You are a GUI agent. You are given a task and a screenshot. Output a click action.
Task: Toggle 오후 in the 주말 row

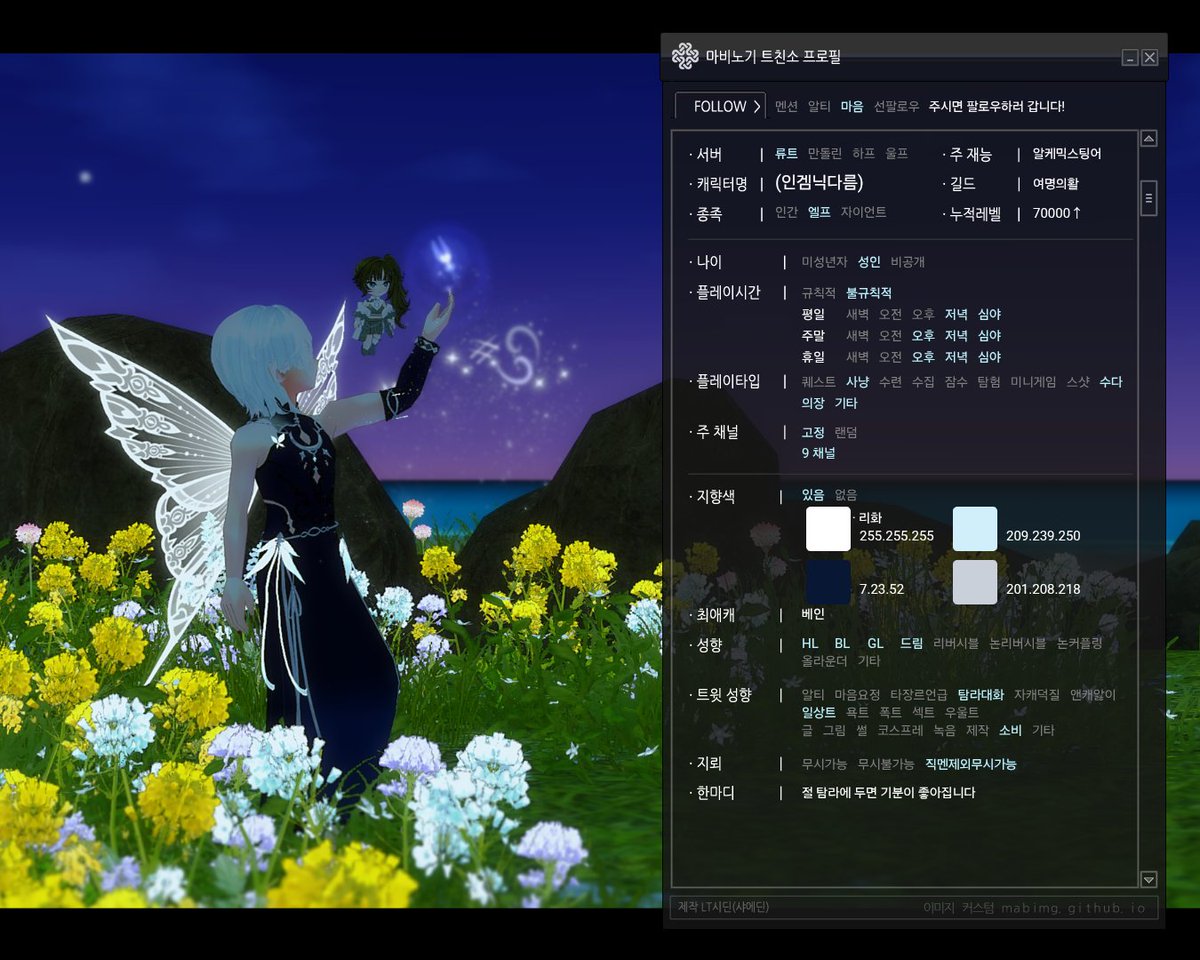click(x=923, y=336)
